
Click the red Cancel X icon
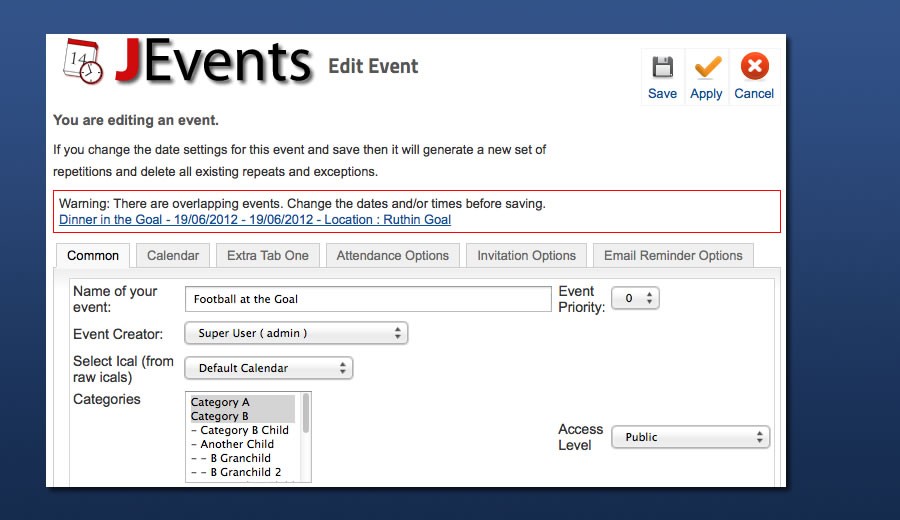pos(754,68)
